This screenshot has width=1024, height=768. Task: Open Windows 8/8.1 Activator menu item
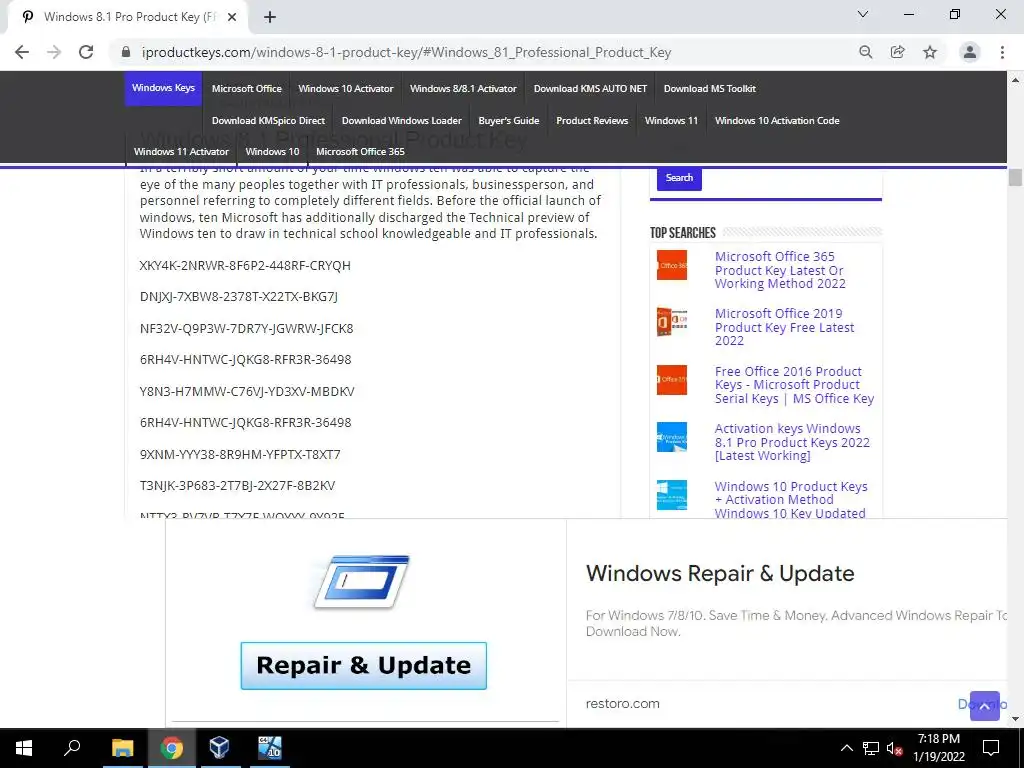[463, 88]
